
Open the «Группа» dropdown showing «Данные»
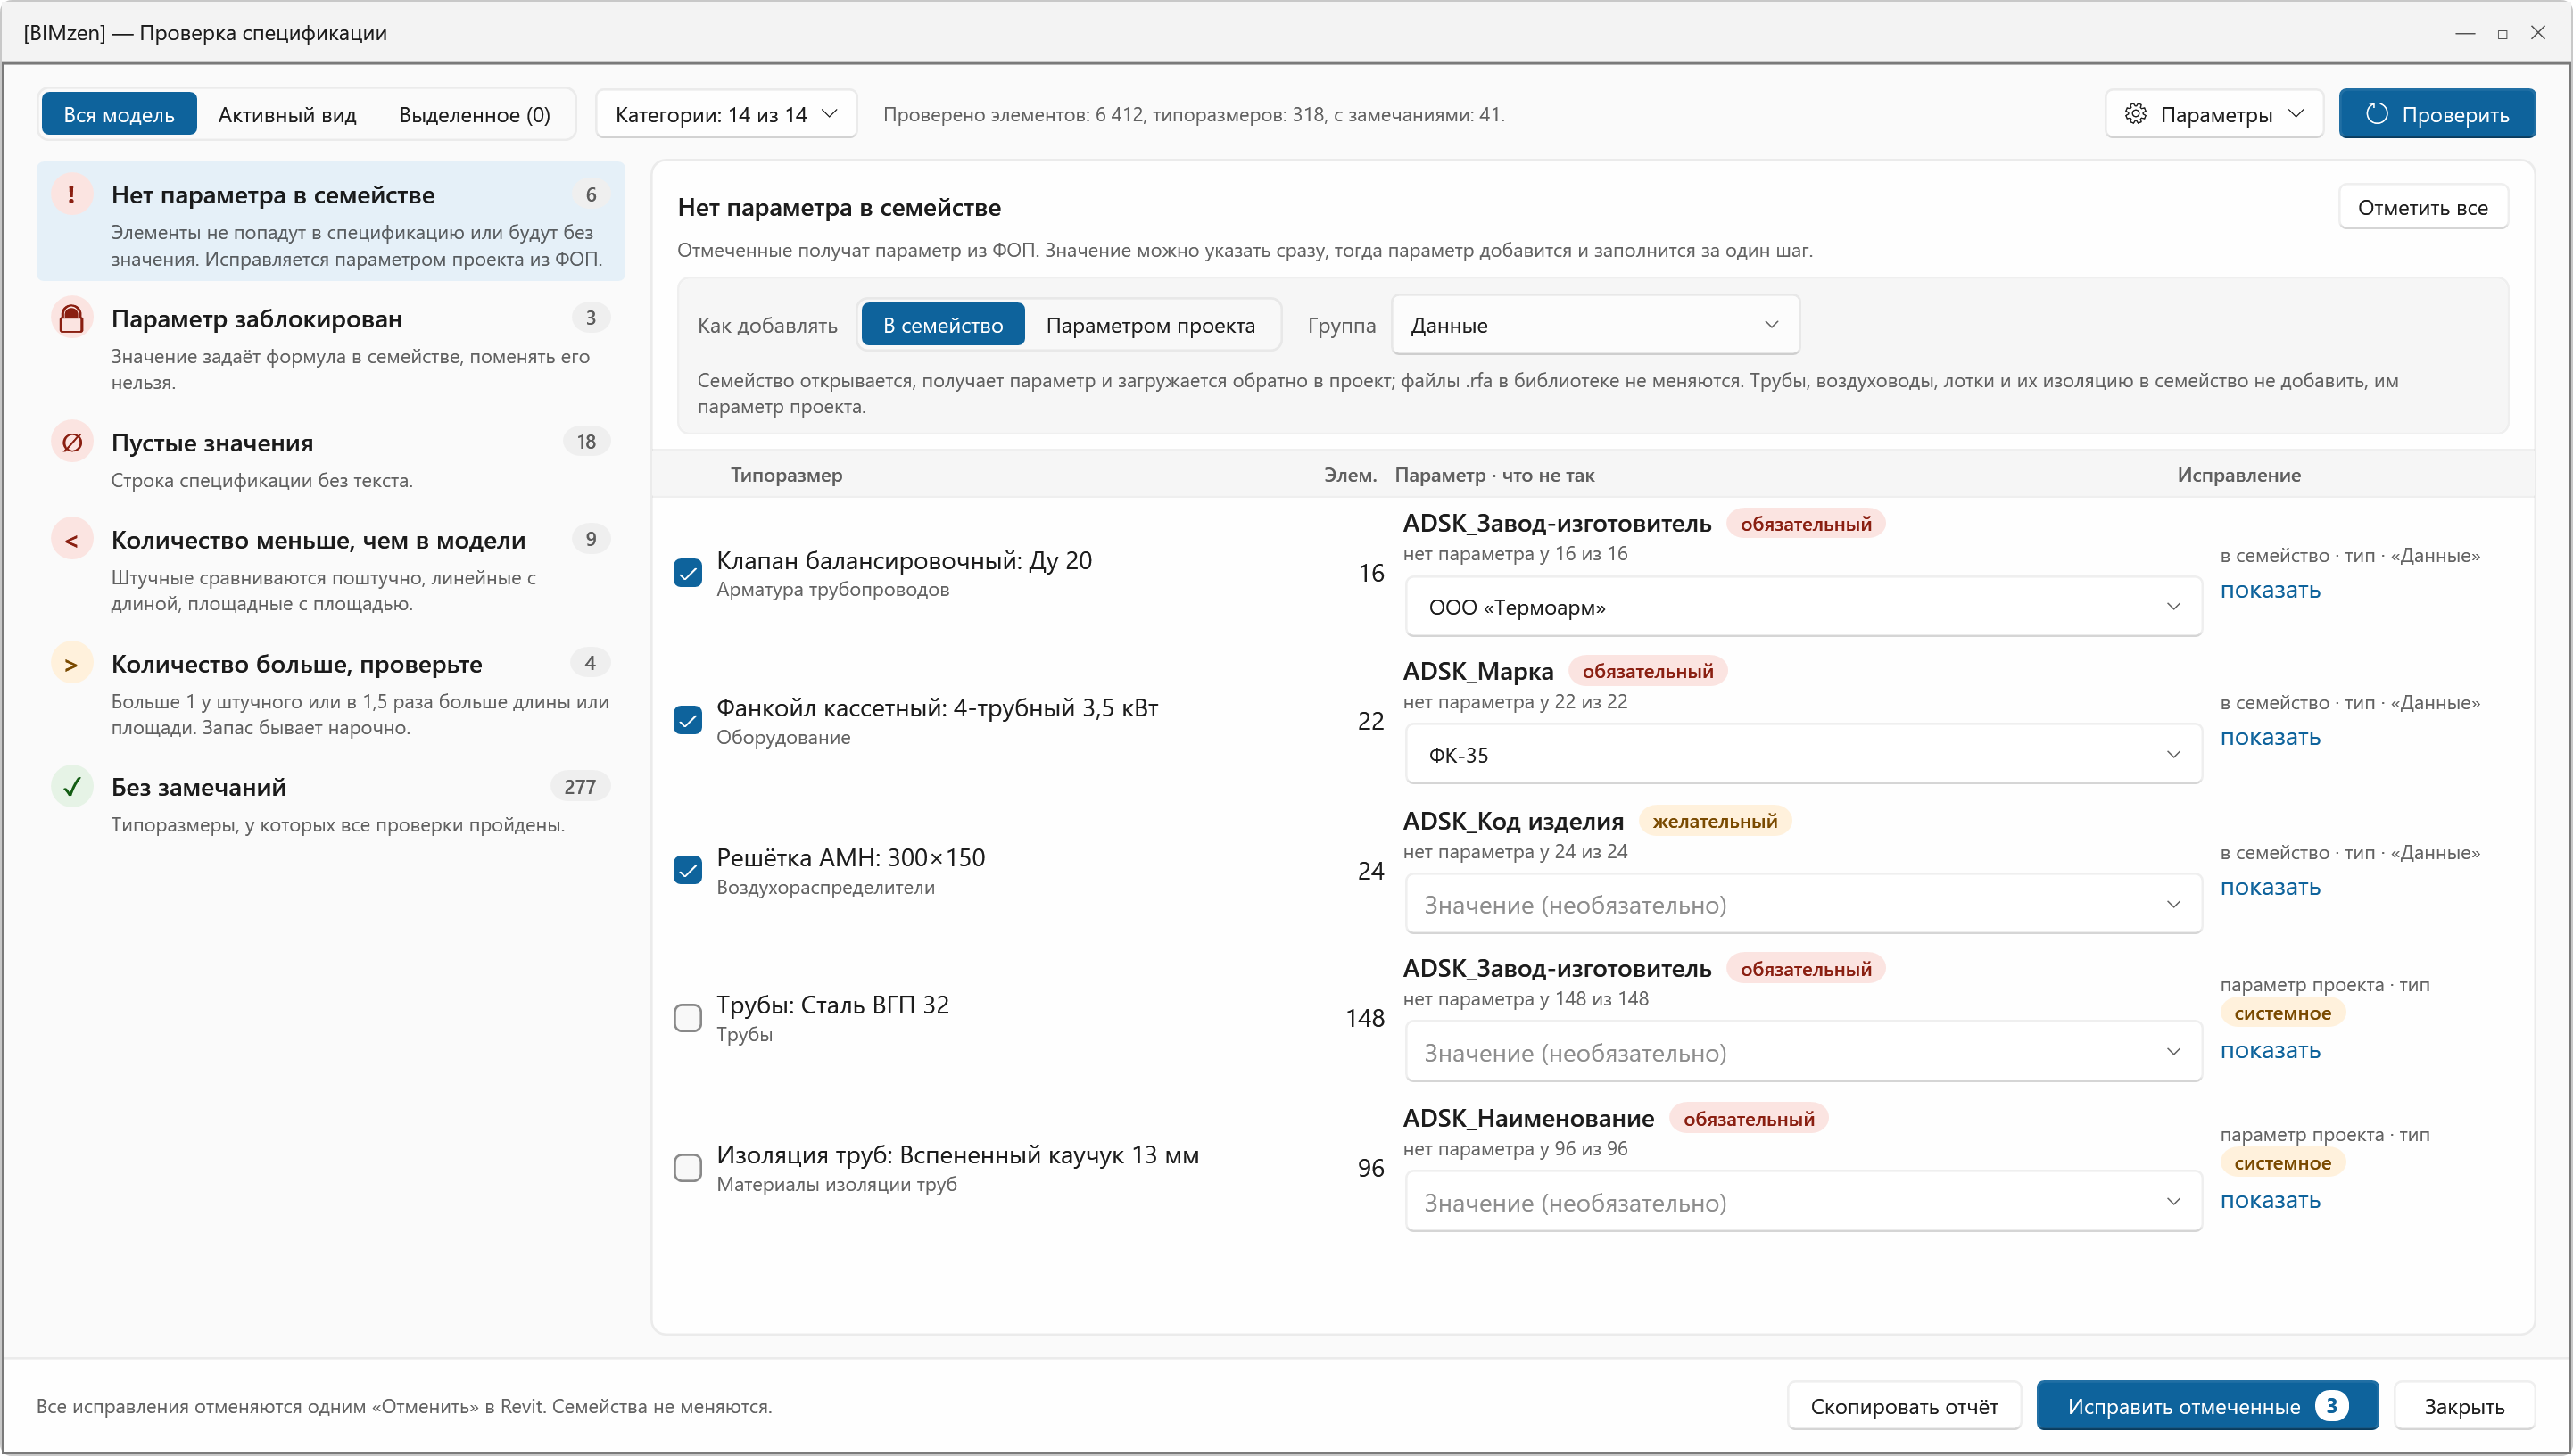(x=1595, y=325)
